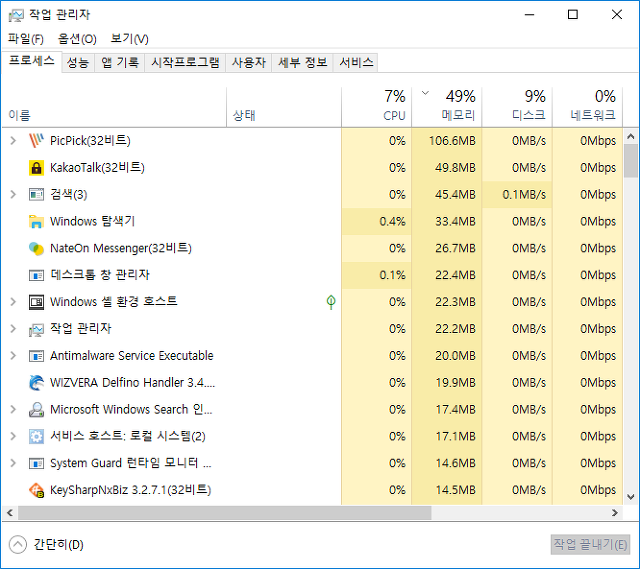Image resolution: width=640 pixels, height=569 pixels.
Task: Click the WIZVERA Delfino Handler icon
Action: click(36, 383)
